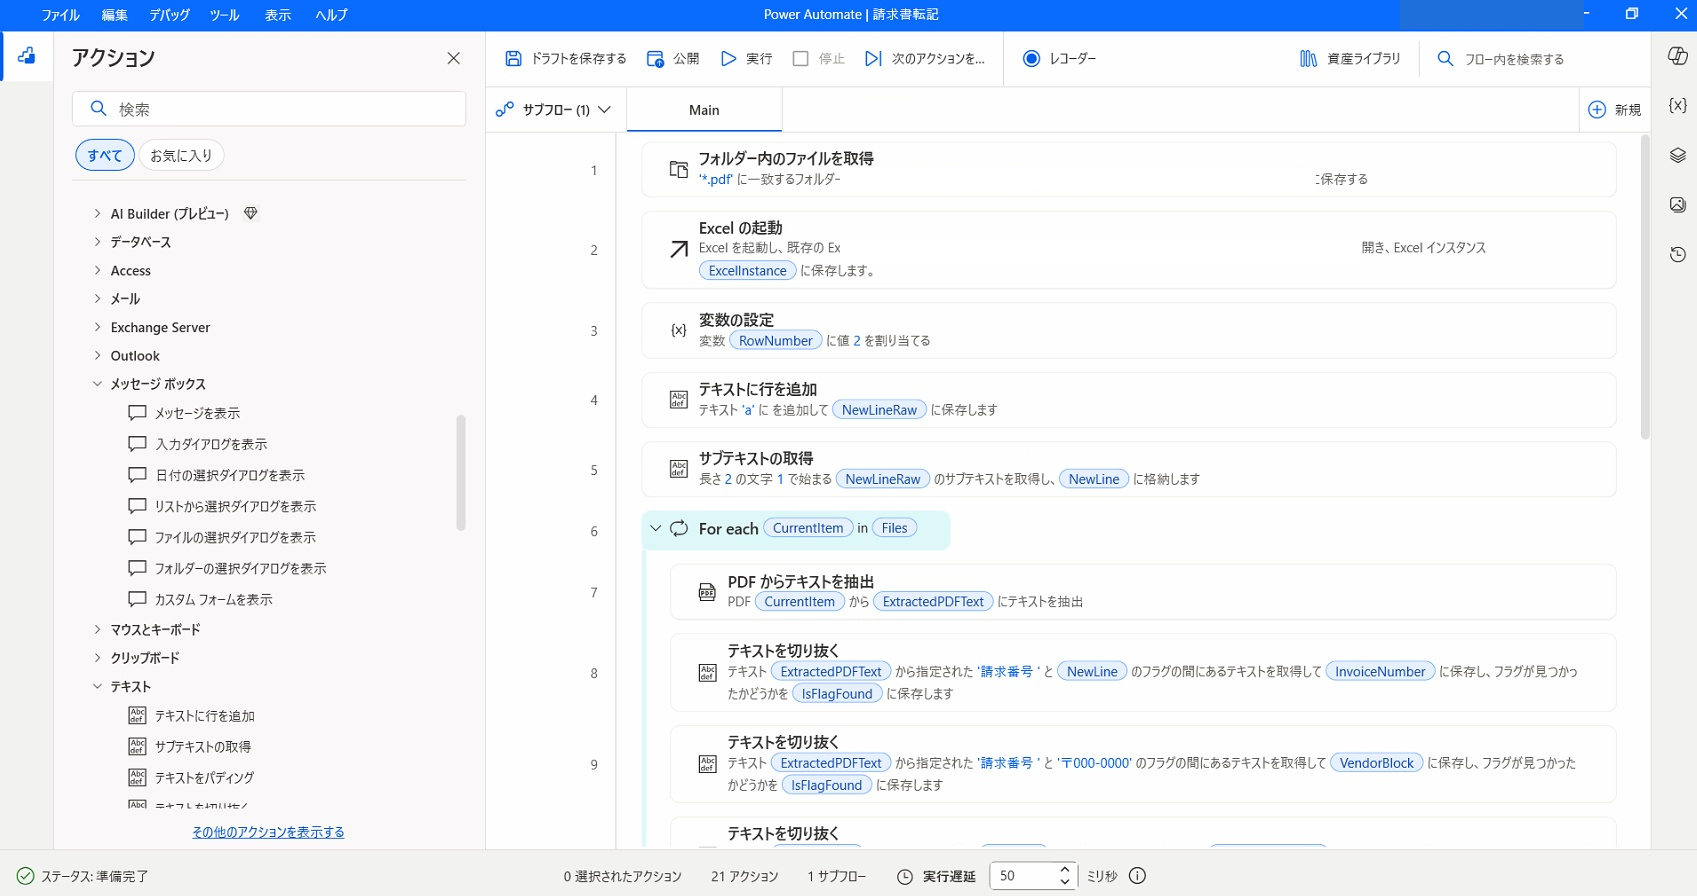The width and height of the screenshot is (1697, 896).
Task: Run the flow with 実行 play icon
Action: point(728,59)
